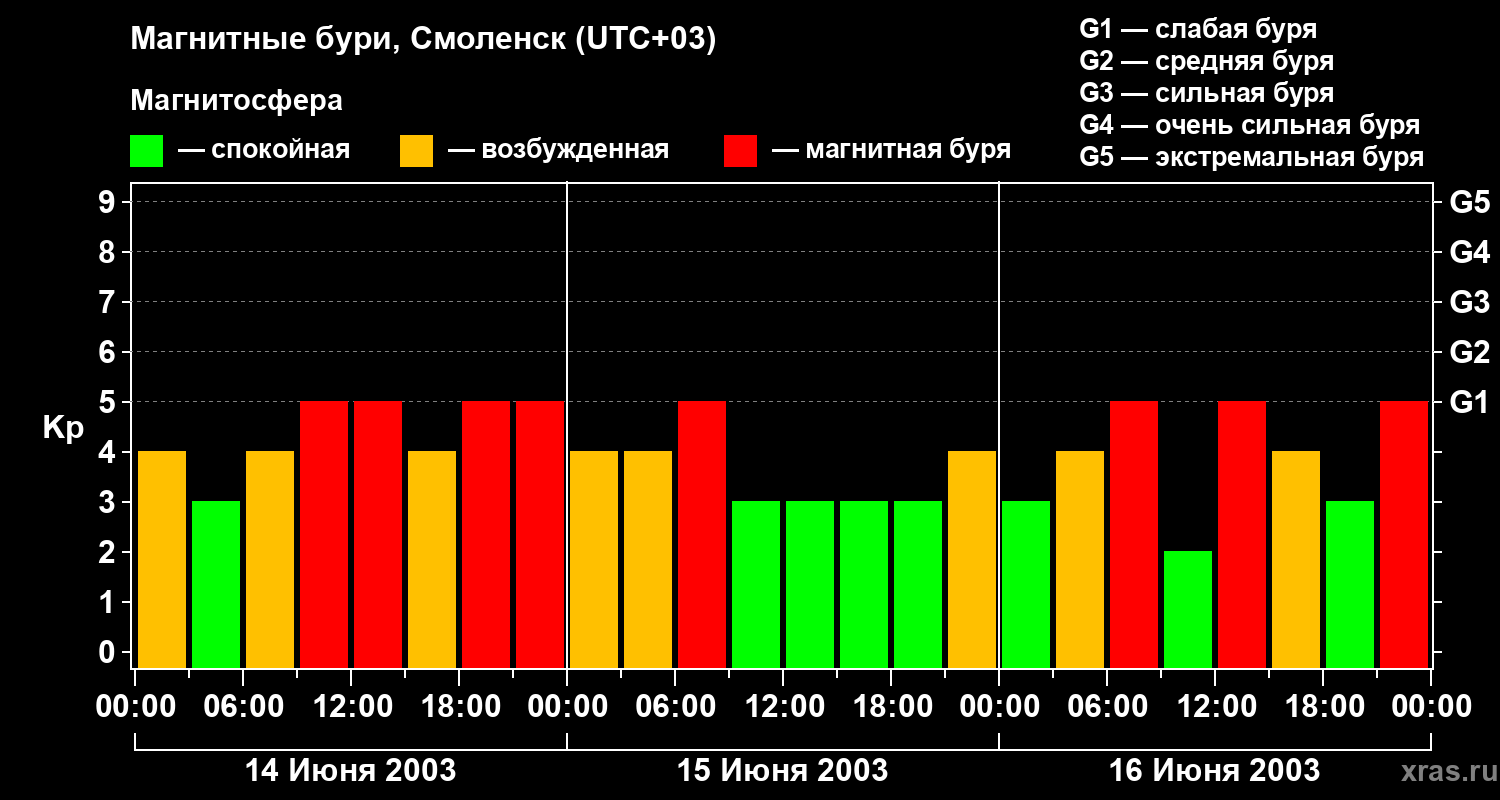Click the Kp axis value 5
The image size is (1500, 800).
click(x=108, y=402)
